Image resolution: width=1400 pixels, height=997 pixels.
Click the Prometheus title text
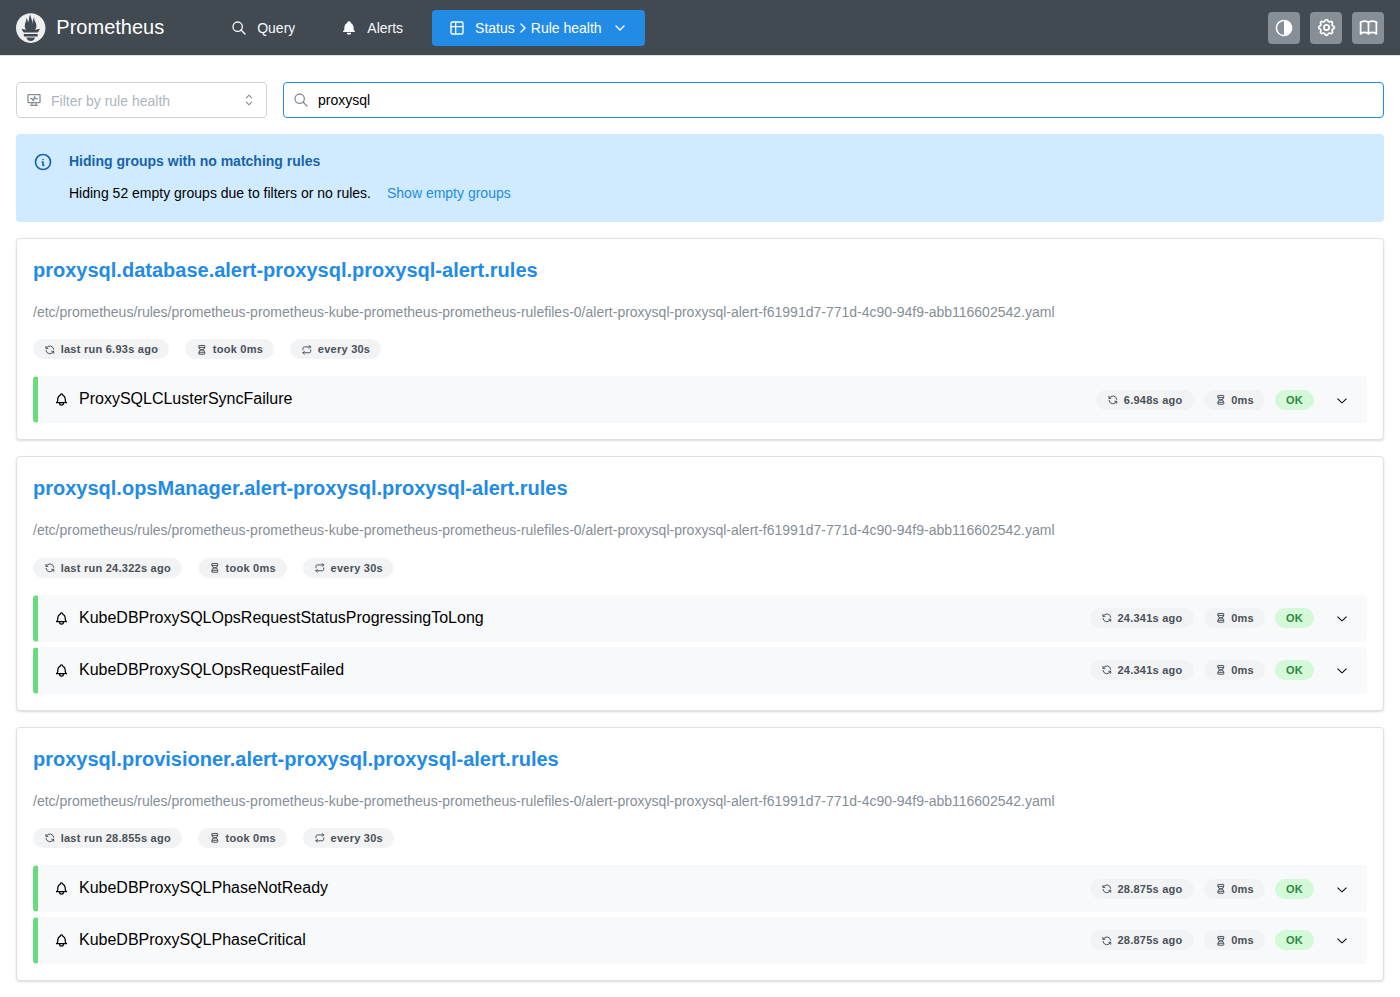[x=110, y=28]
